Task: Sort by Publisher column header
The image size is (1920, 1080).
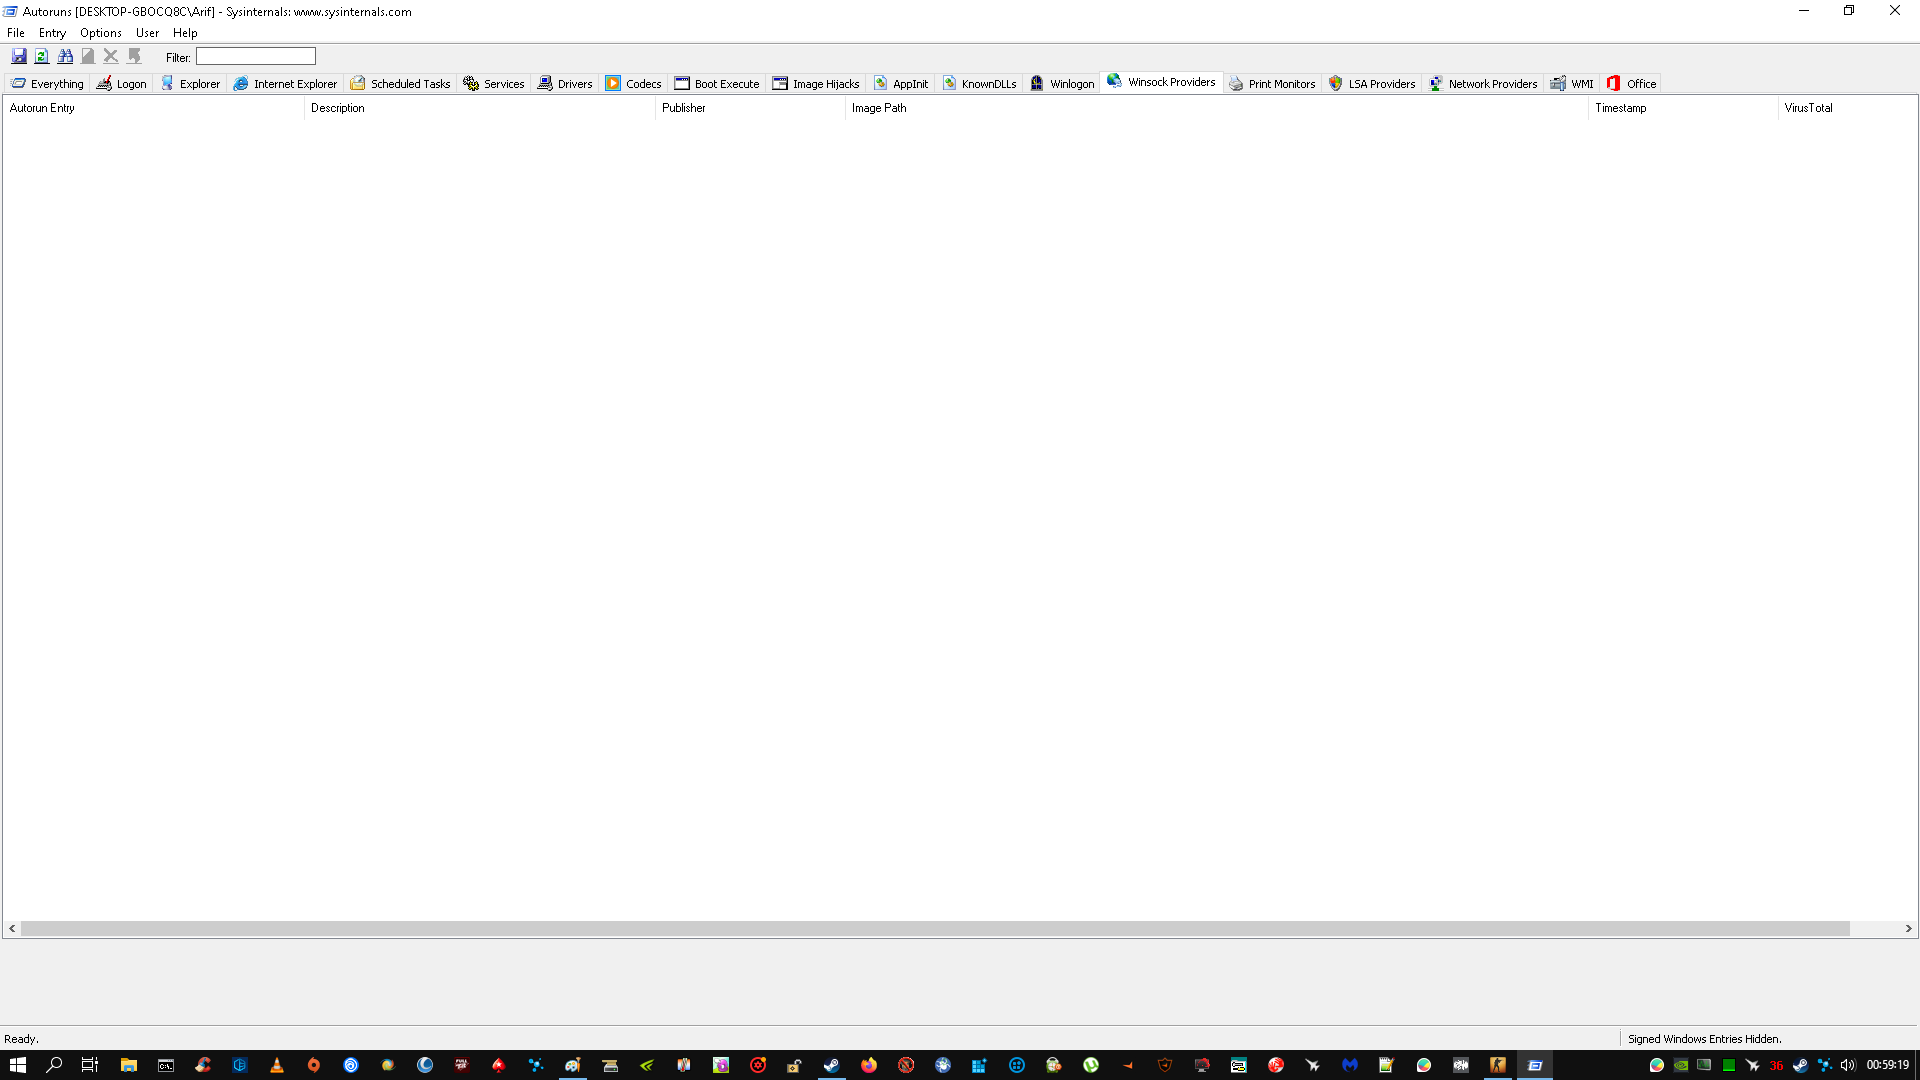Action: click(684, 108)
